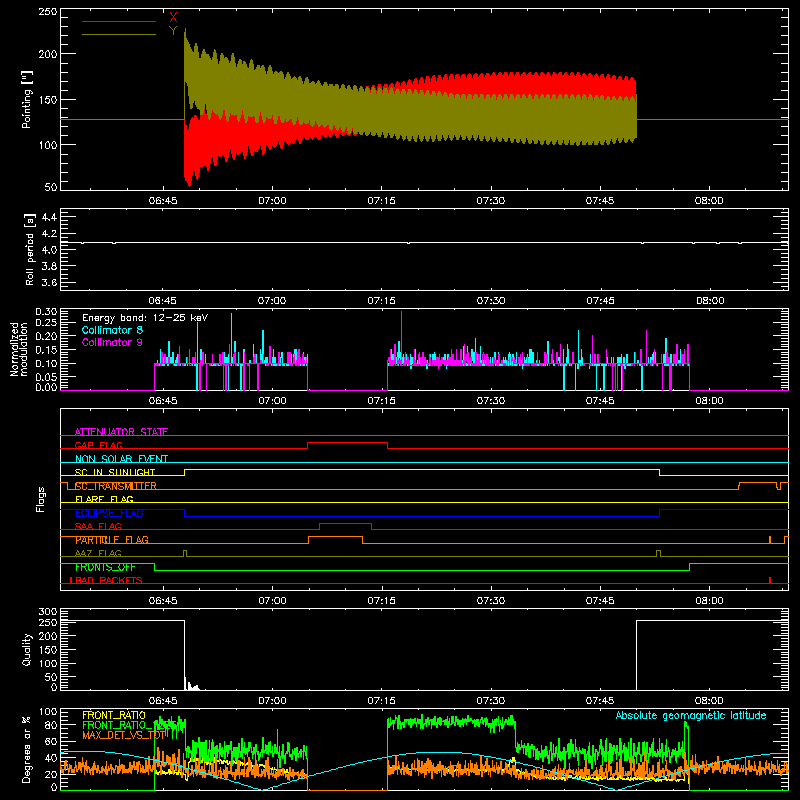This screenshot has width=800, height=800.
Task: Click the "Flags" vertical axis title
Action: point(40,499)
